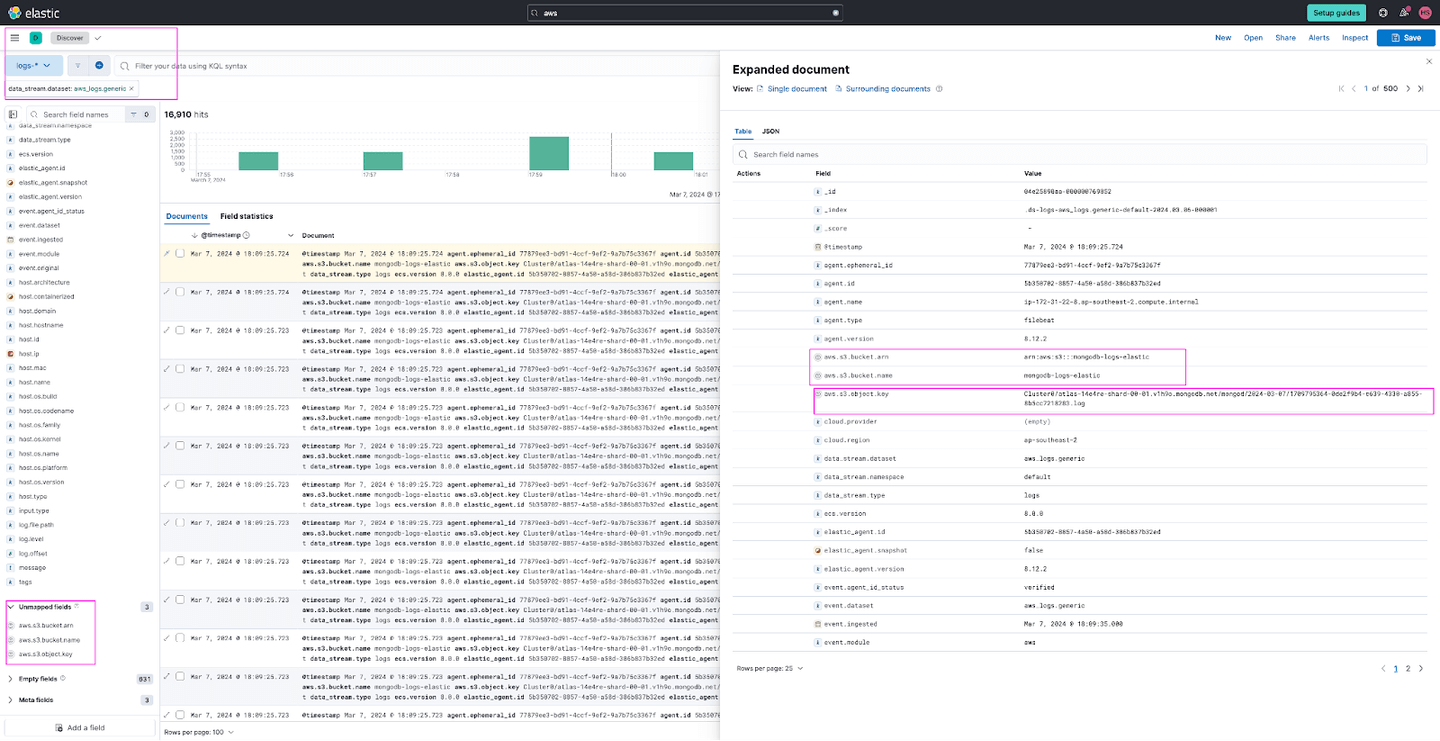Open Rows per page: 25 dropdown

(x=770, y=668)
